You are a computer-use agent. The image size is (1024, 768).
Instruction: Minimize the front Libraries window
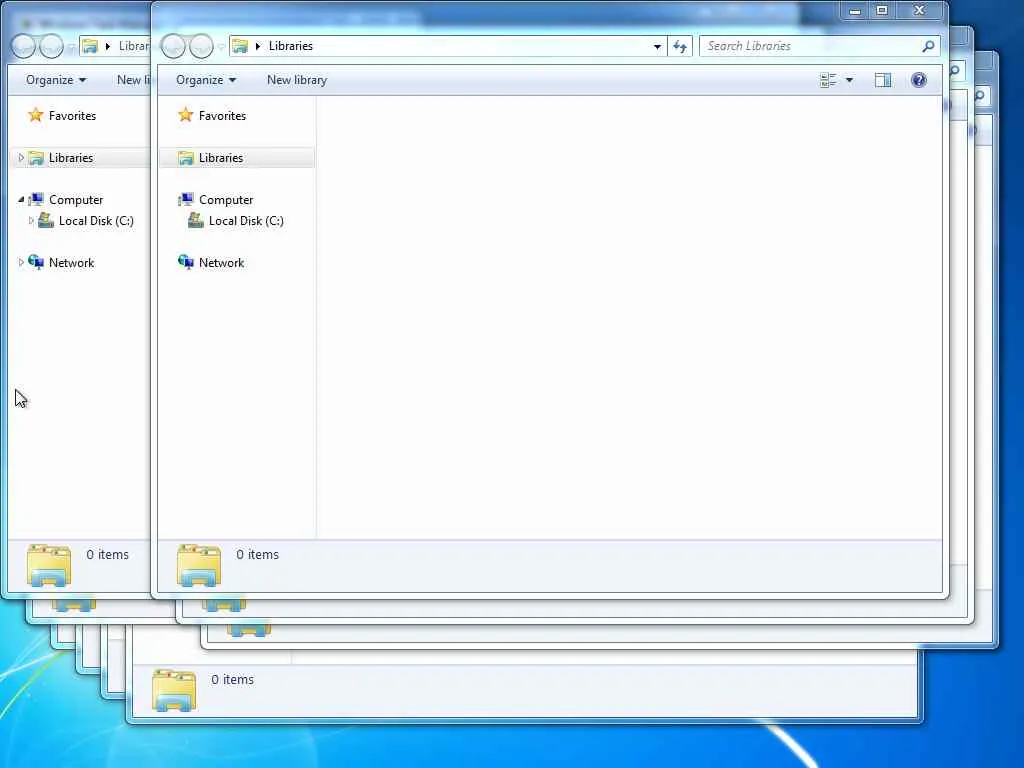[x=855, y=10]
